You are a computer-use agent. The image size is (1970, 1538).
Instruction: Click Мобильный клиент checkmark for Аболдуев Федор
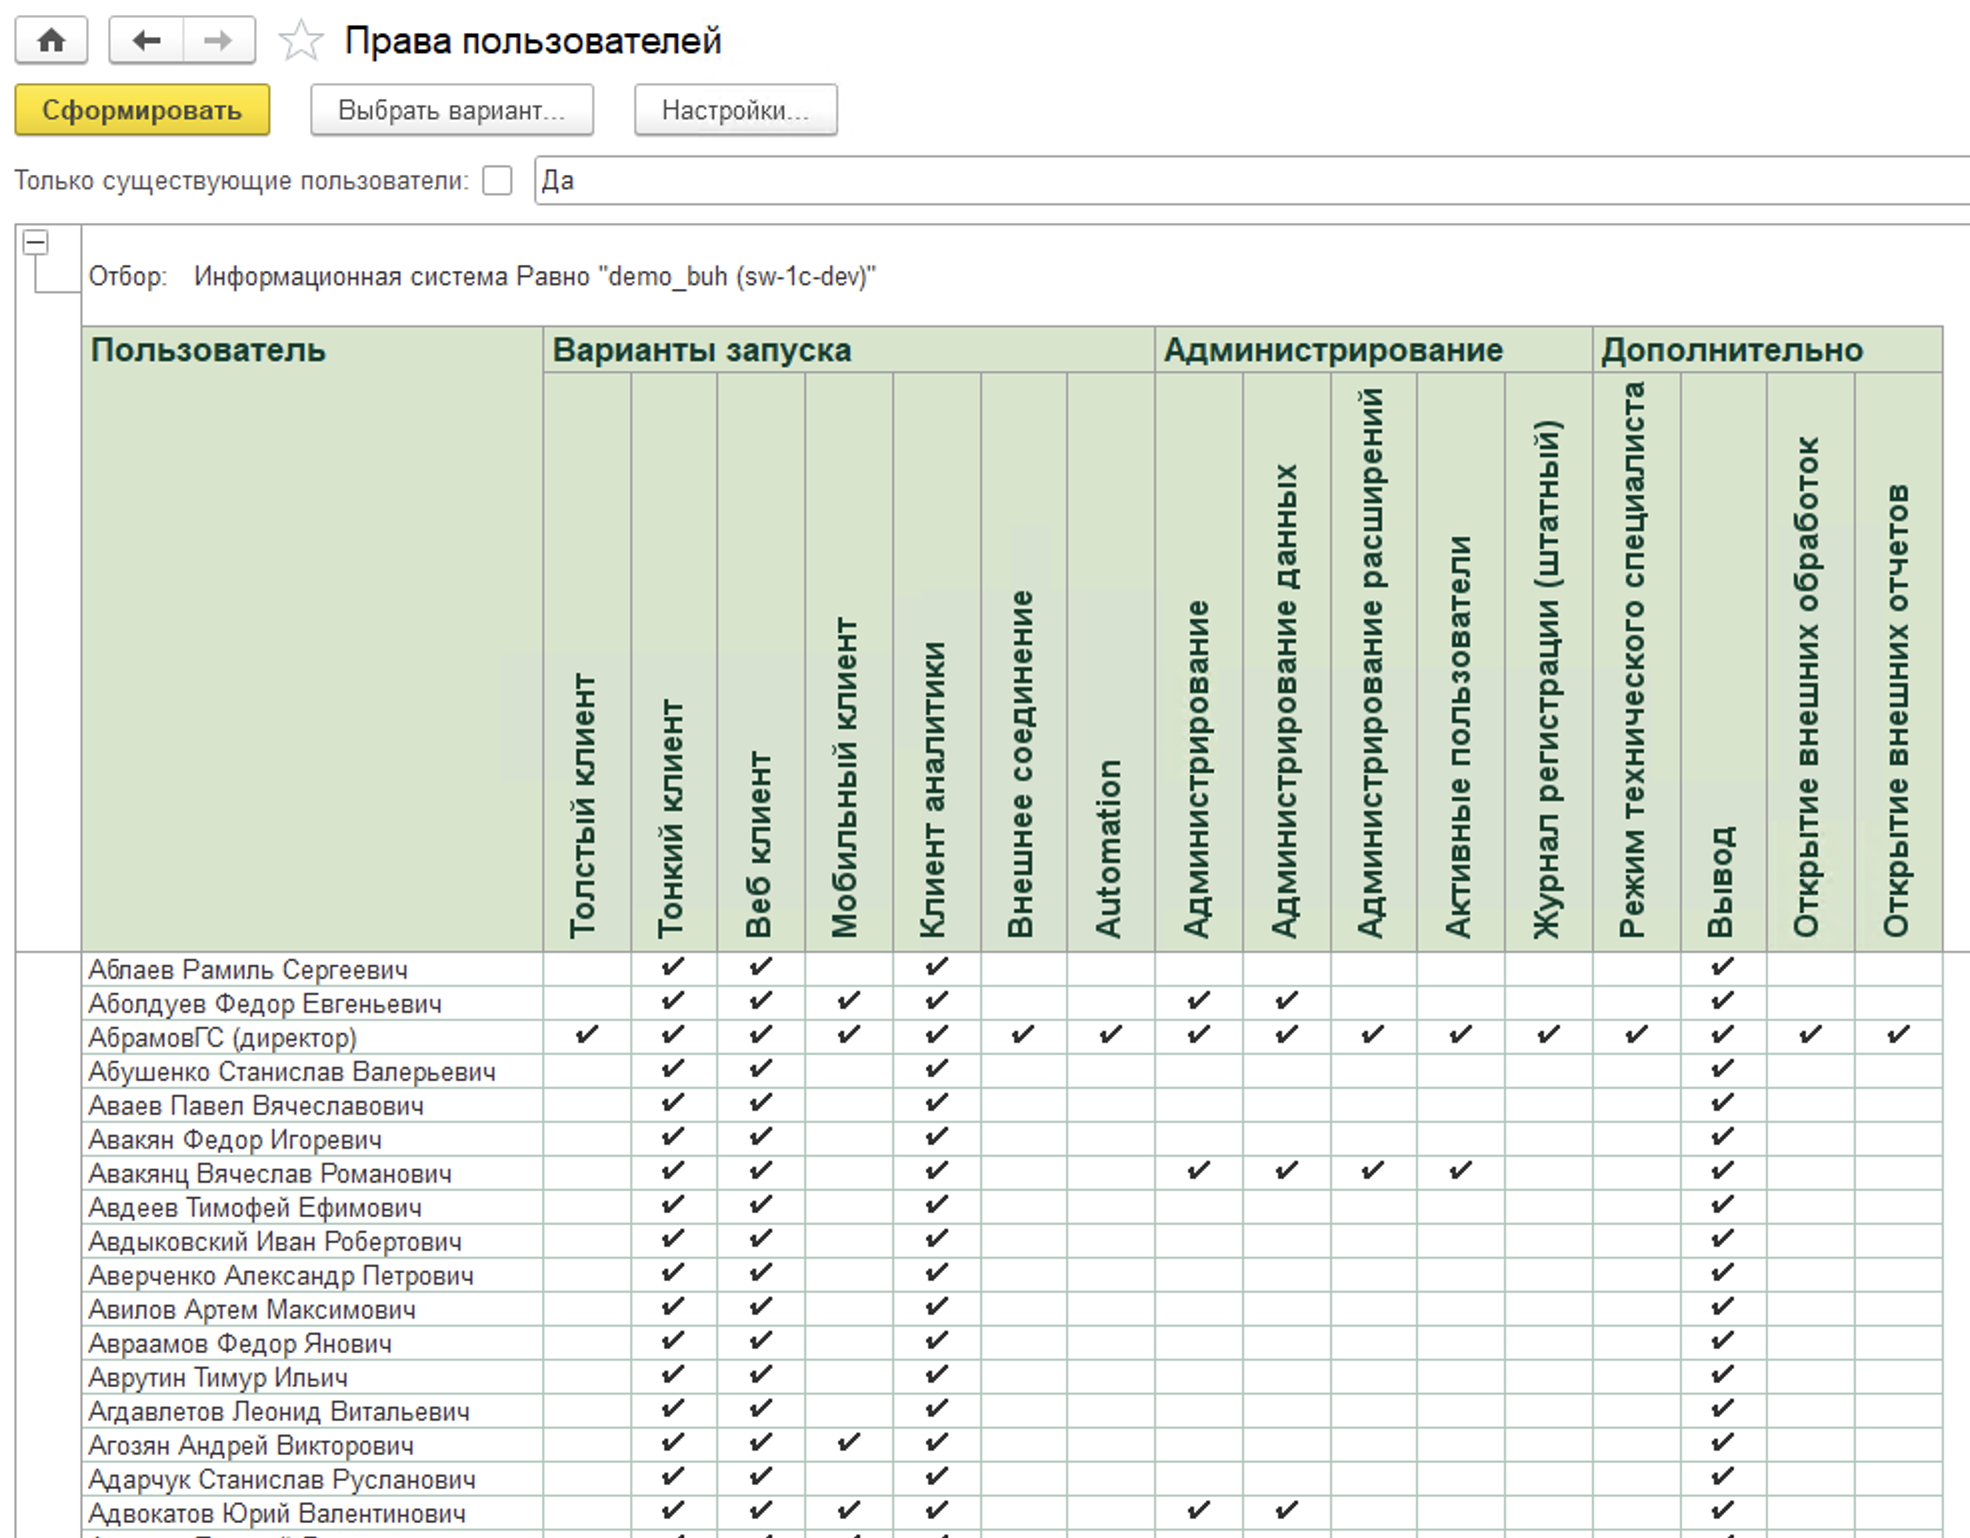click(848, 1001)
